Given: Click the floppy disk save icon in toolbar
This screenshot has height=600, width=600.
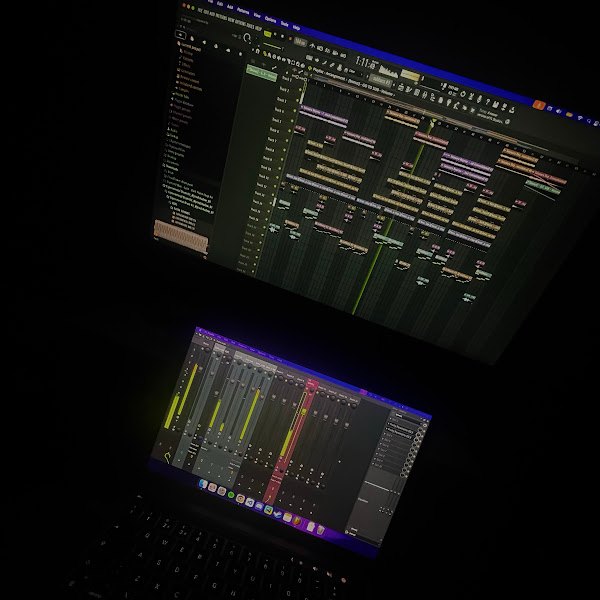Looking at the screenshot, I should click(x=495, y=104).
